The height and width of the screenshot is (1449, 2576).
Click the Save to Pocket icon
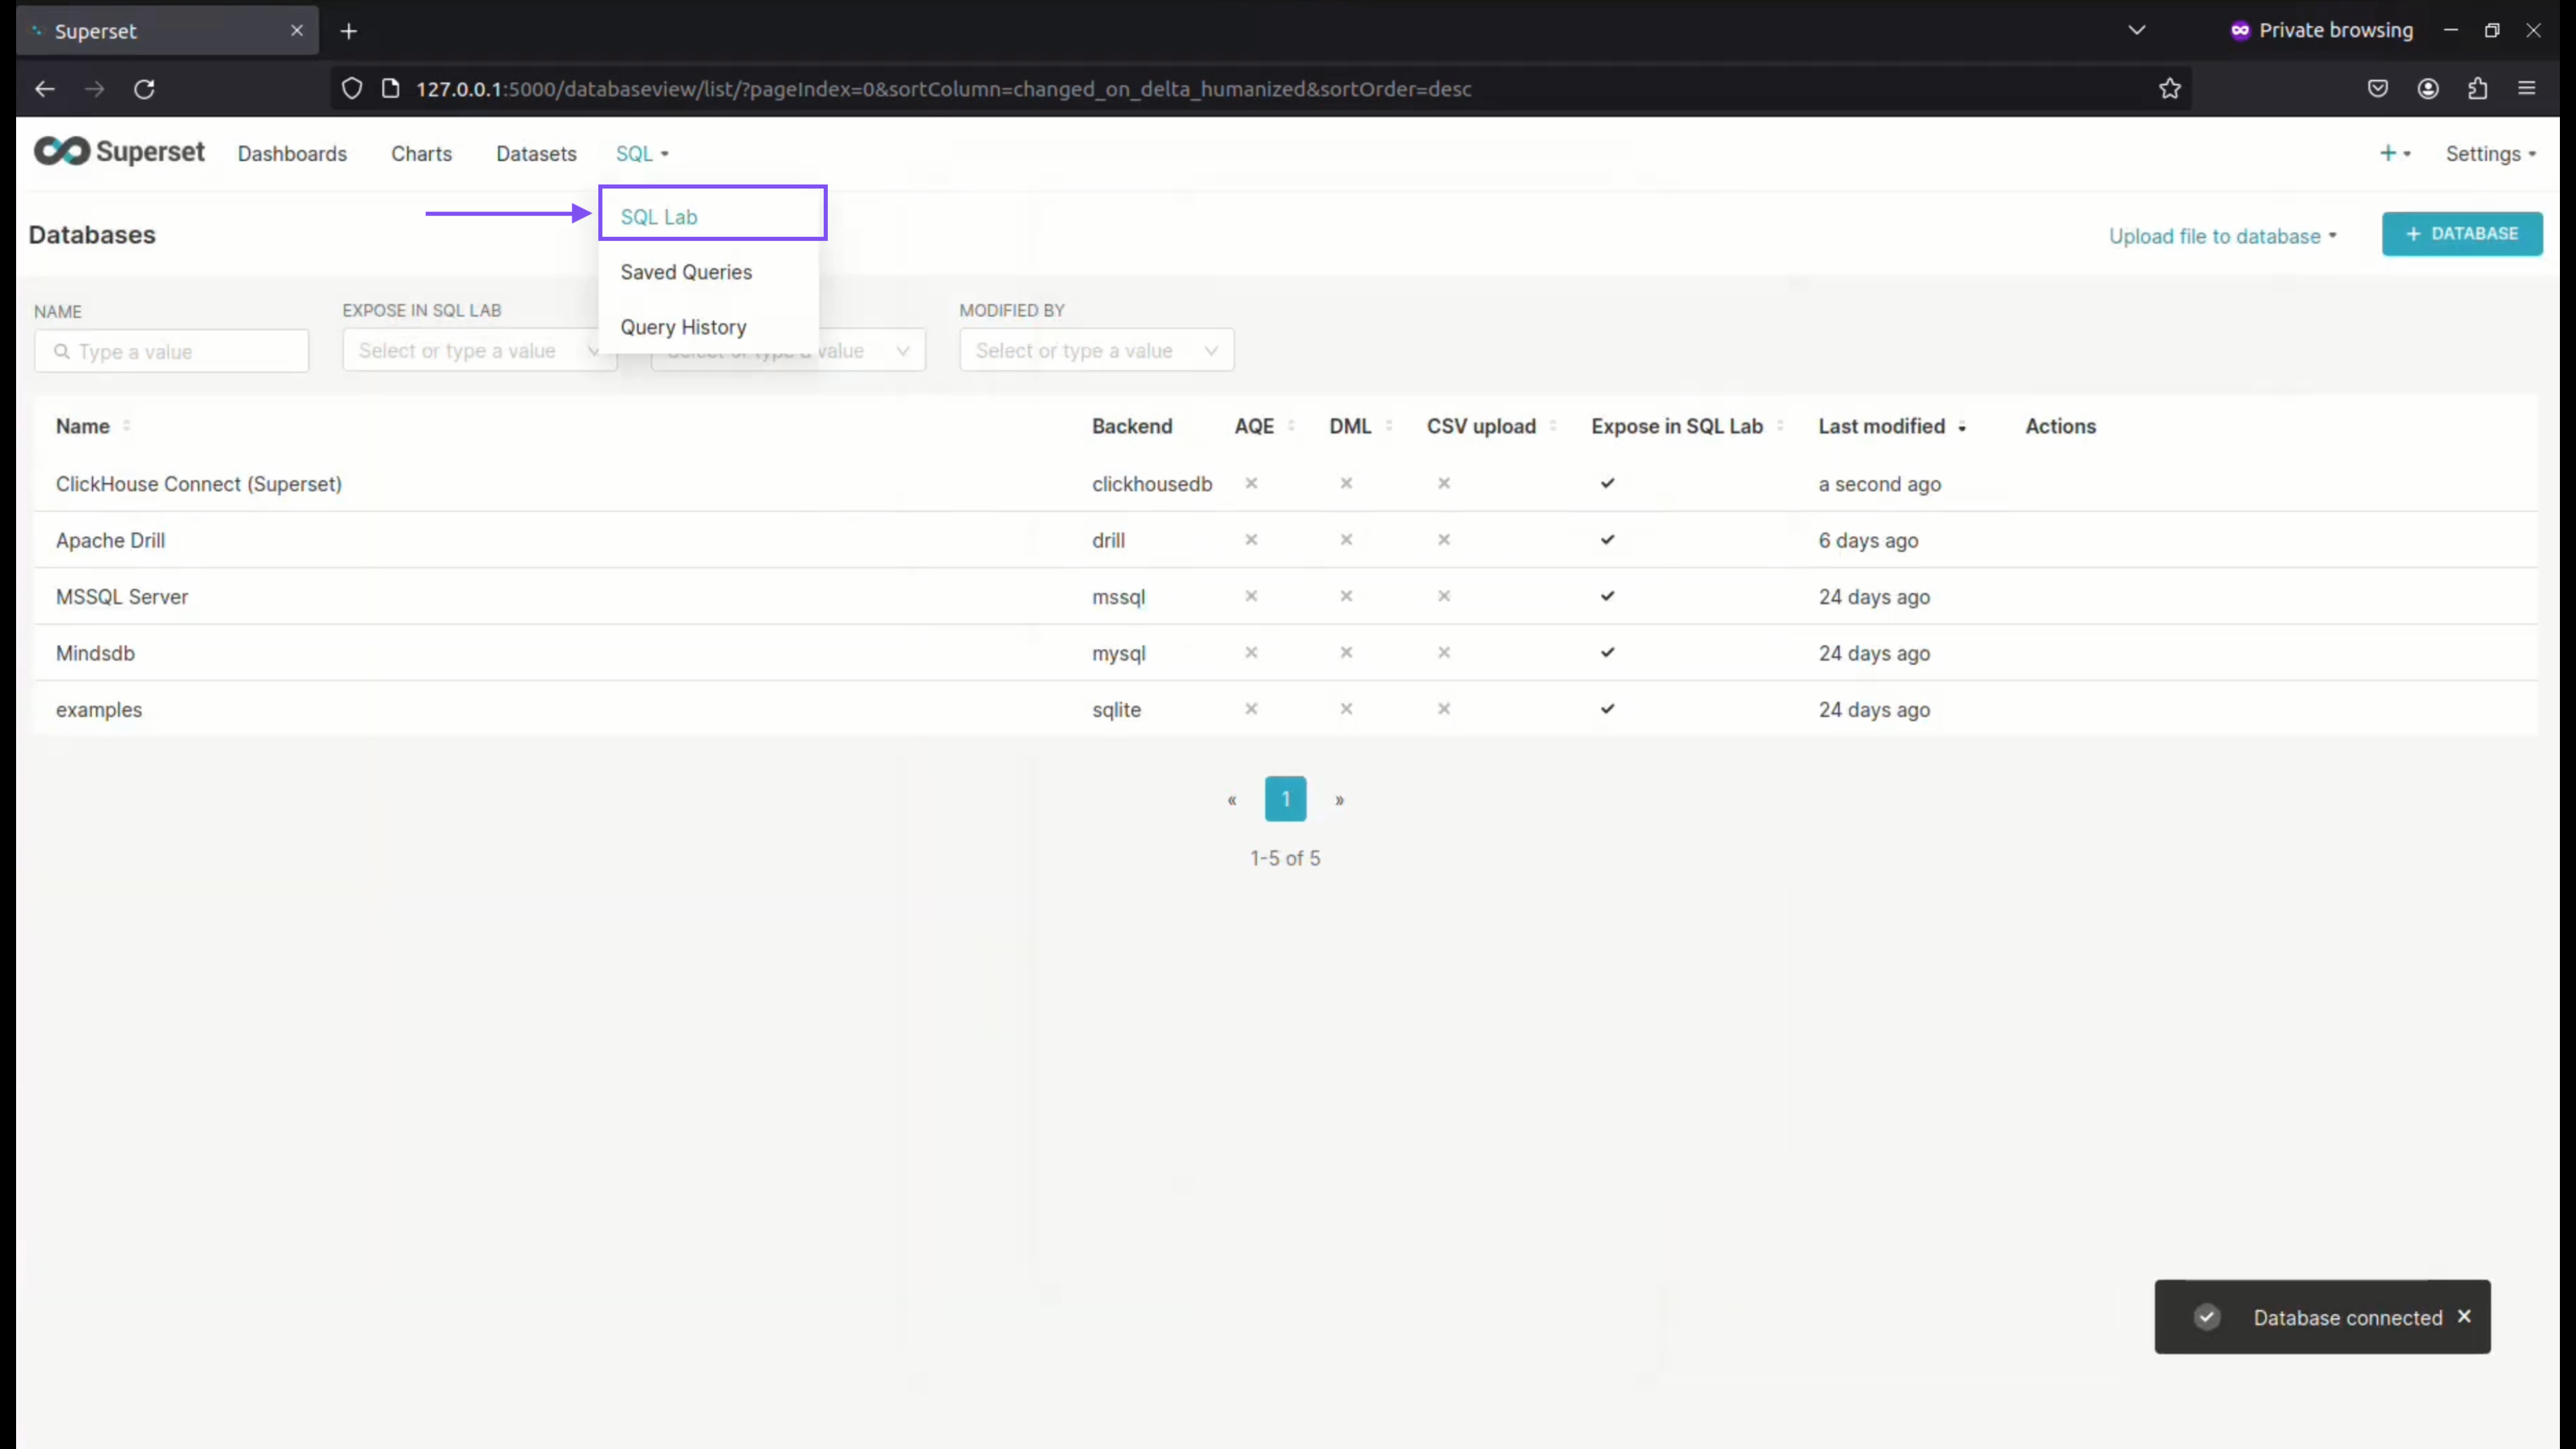2378,89
